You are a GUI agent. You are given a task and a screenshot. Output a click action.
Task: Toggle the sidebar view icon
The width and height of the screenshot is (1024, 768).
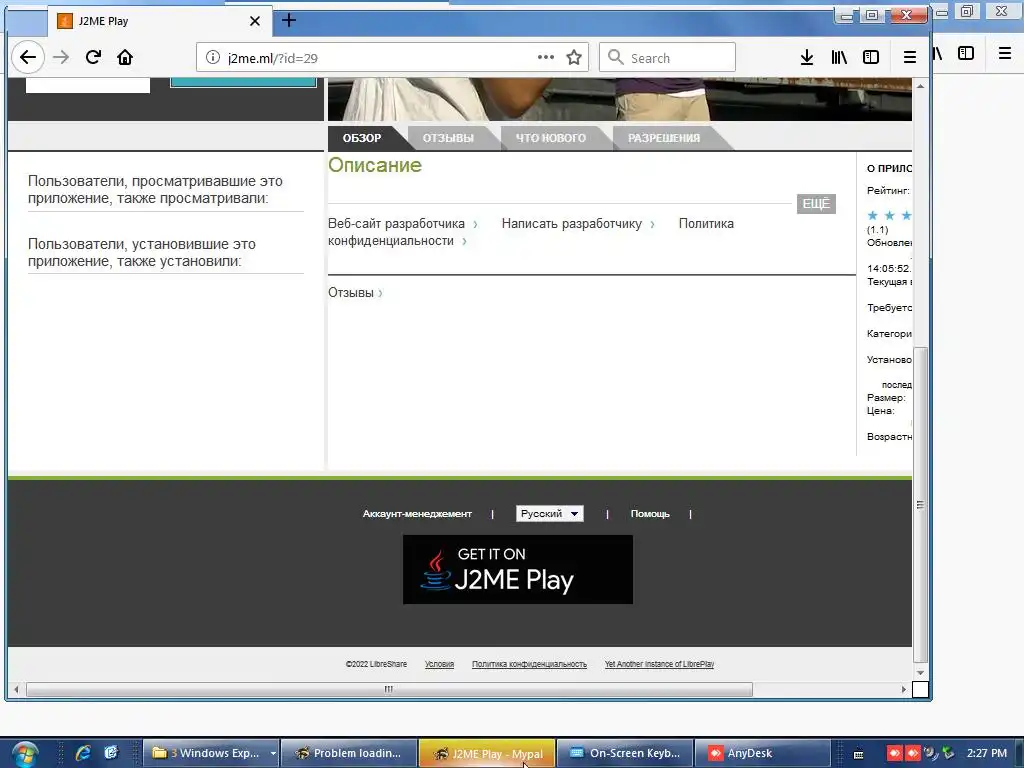pyautogui.click(x=871, y=57)
